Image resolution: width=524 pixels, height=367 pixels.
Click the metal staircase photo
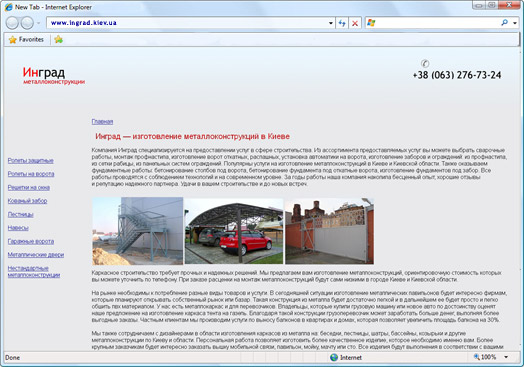(x=138, y=231)
